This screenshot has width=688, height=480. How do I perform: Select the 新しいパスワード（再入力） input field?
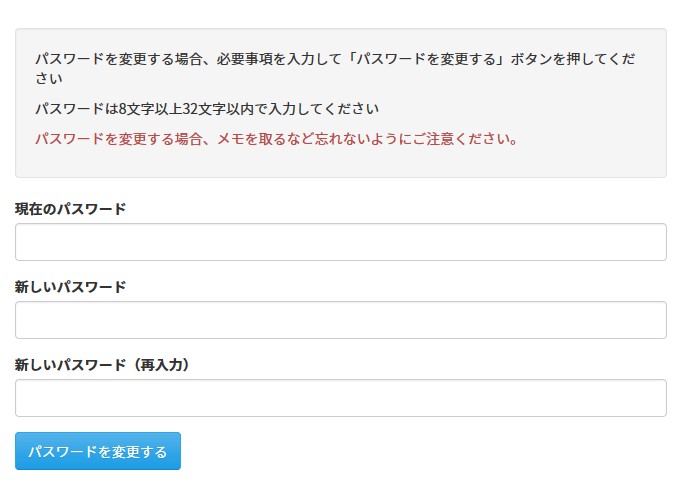(x=340, y=398)
